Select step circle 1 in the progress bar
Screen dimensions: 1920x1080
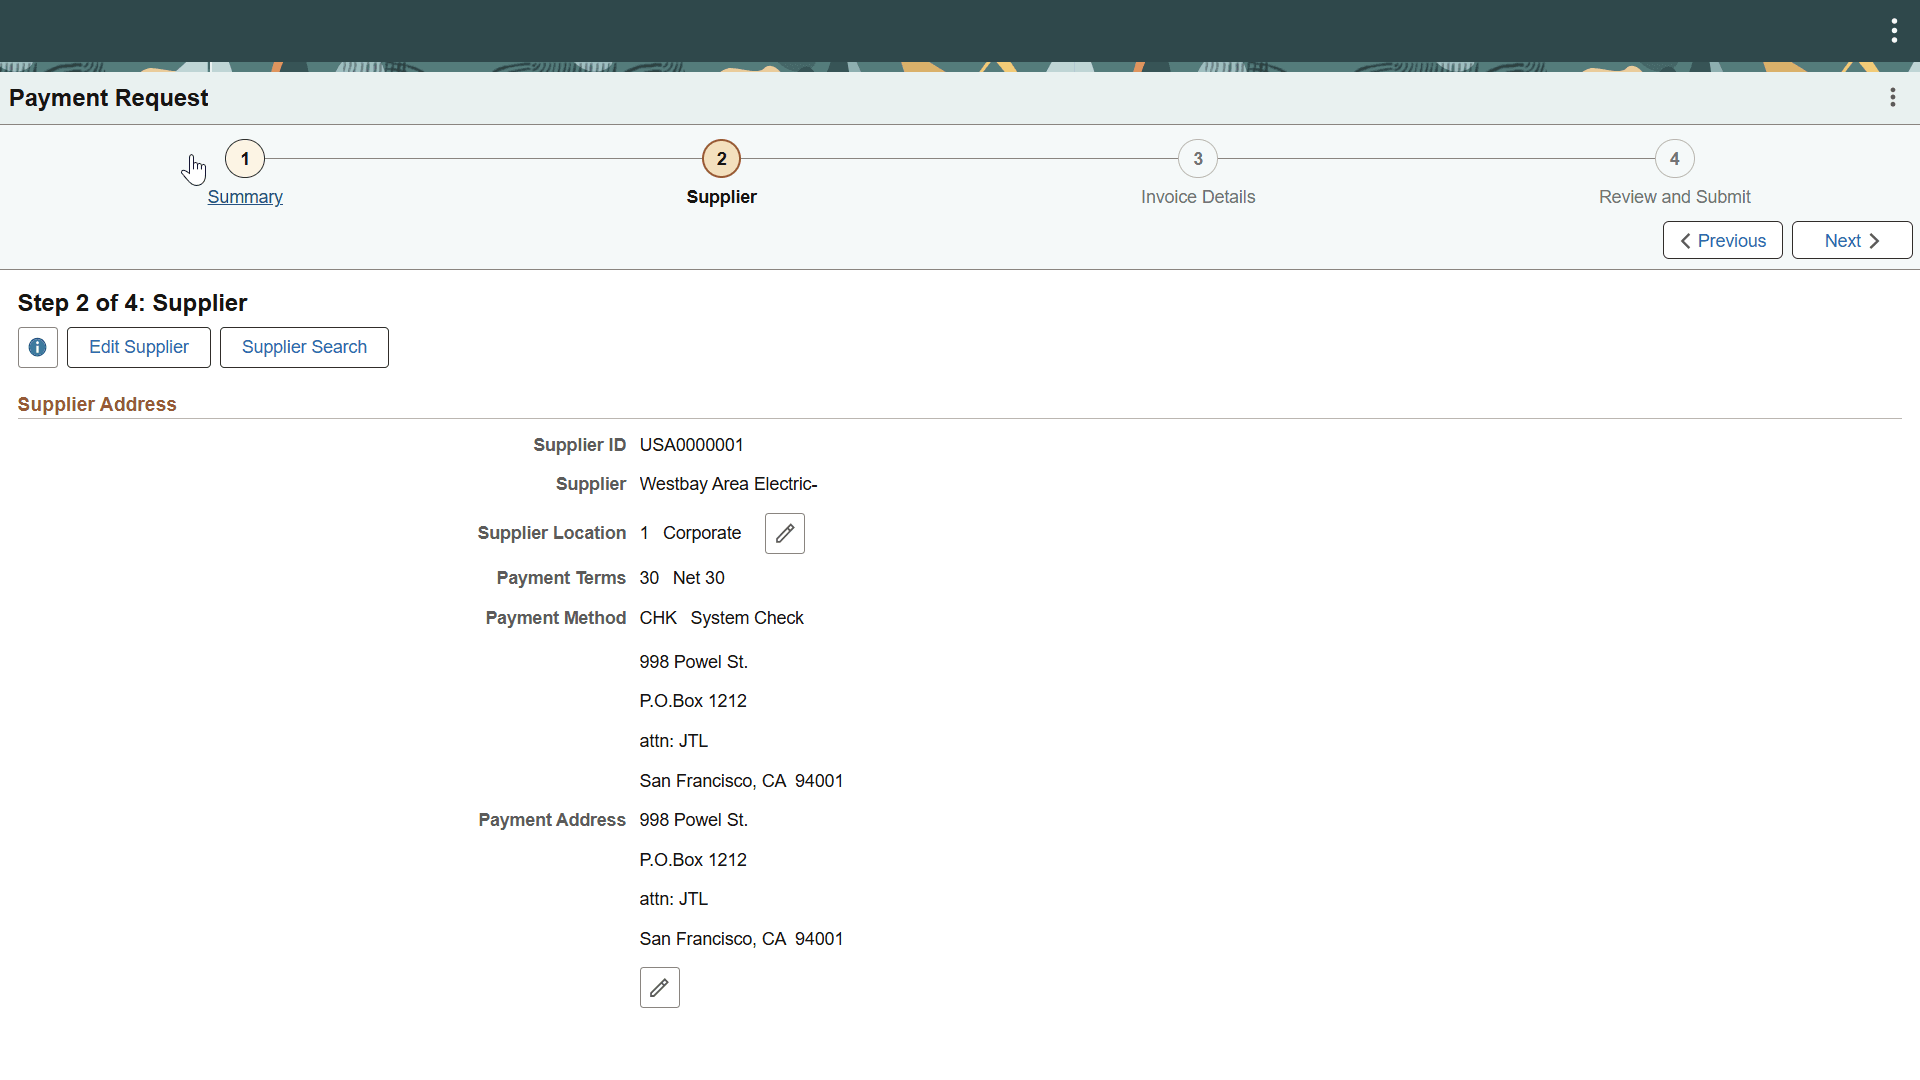point(244,158)
